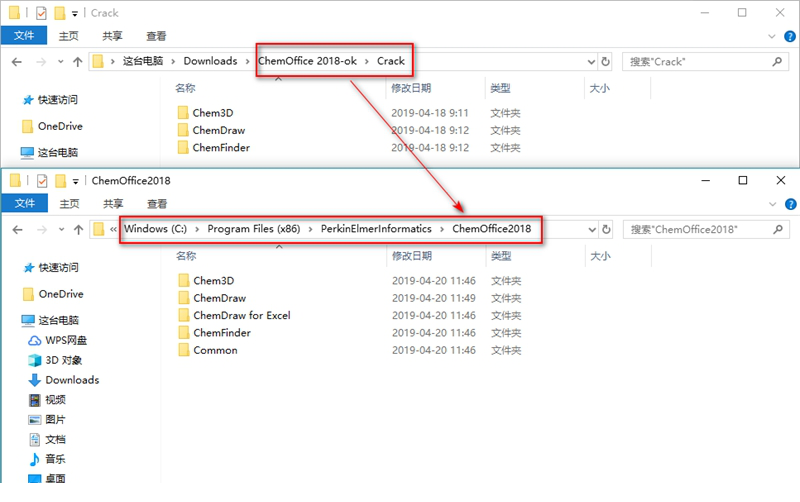Open recent locations dropdown in Crack window
Viewport: 800px width, 502px height.
(x=60, y=62)
